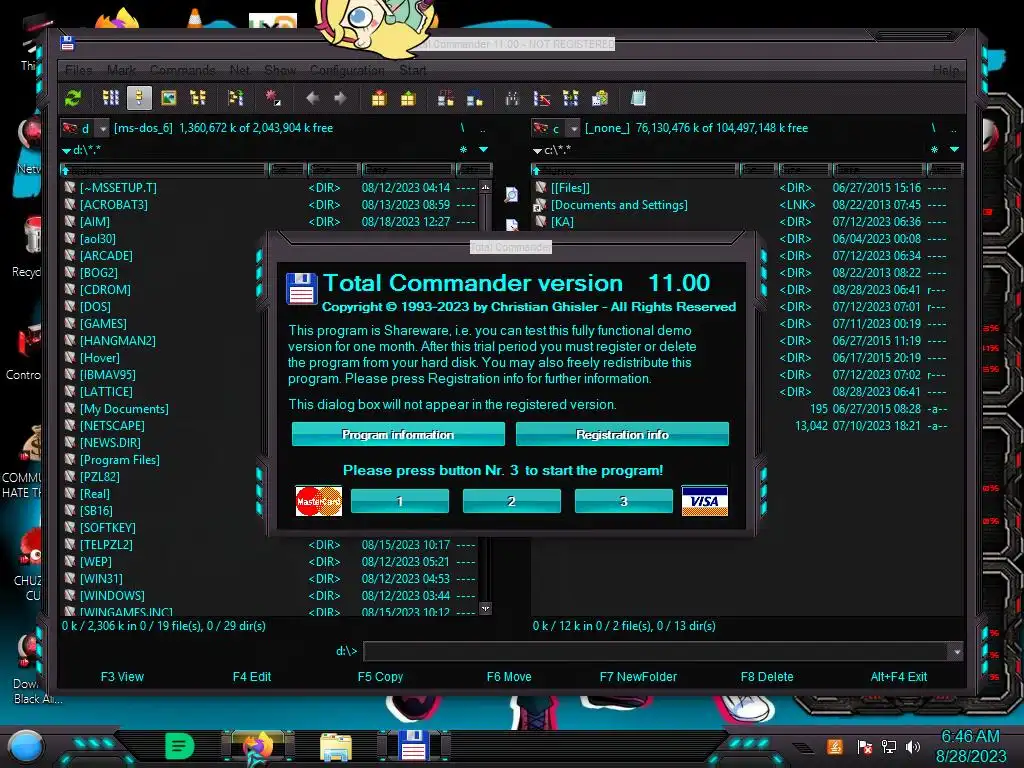The width and height of the screenshot is (1024, 768).
Task: Click the folder sync arrows toolbar icon
Action: point(235,98)
